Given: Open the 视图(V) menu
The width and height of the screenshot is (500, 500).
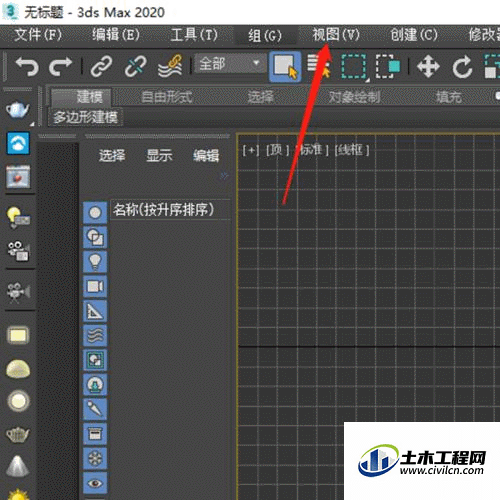Looking at the screenshot, I should pos(336,35).
